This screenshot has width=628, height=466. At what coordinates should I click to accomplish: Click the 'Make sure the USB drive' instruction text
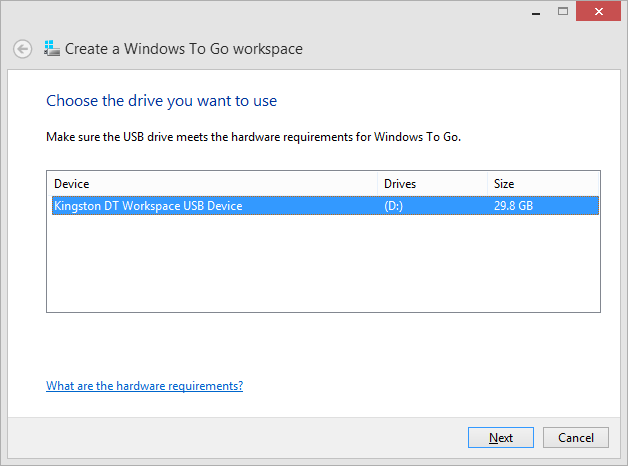click(253, 136)
